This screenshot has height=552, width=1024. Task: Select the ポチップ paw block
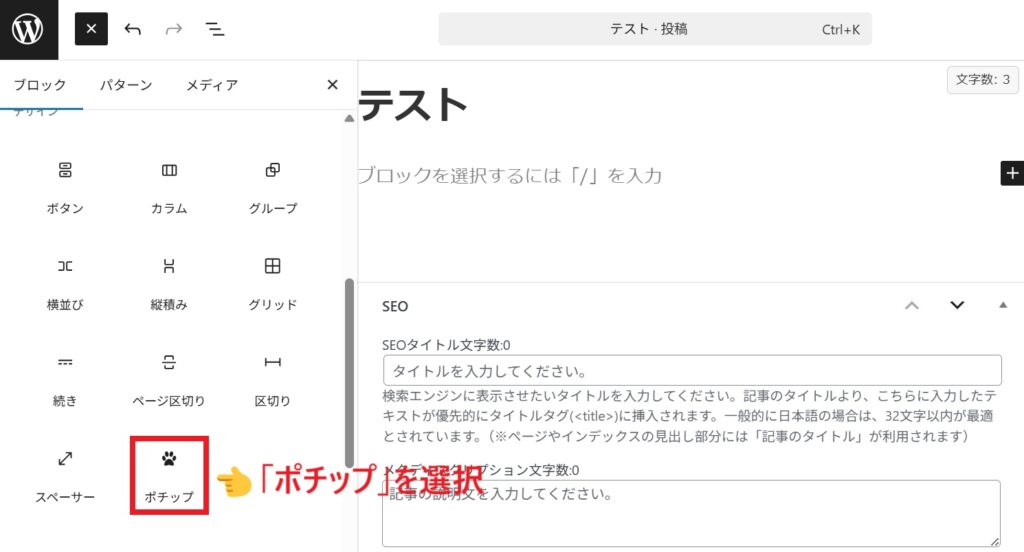(x=169, y=476)
